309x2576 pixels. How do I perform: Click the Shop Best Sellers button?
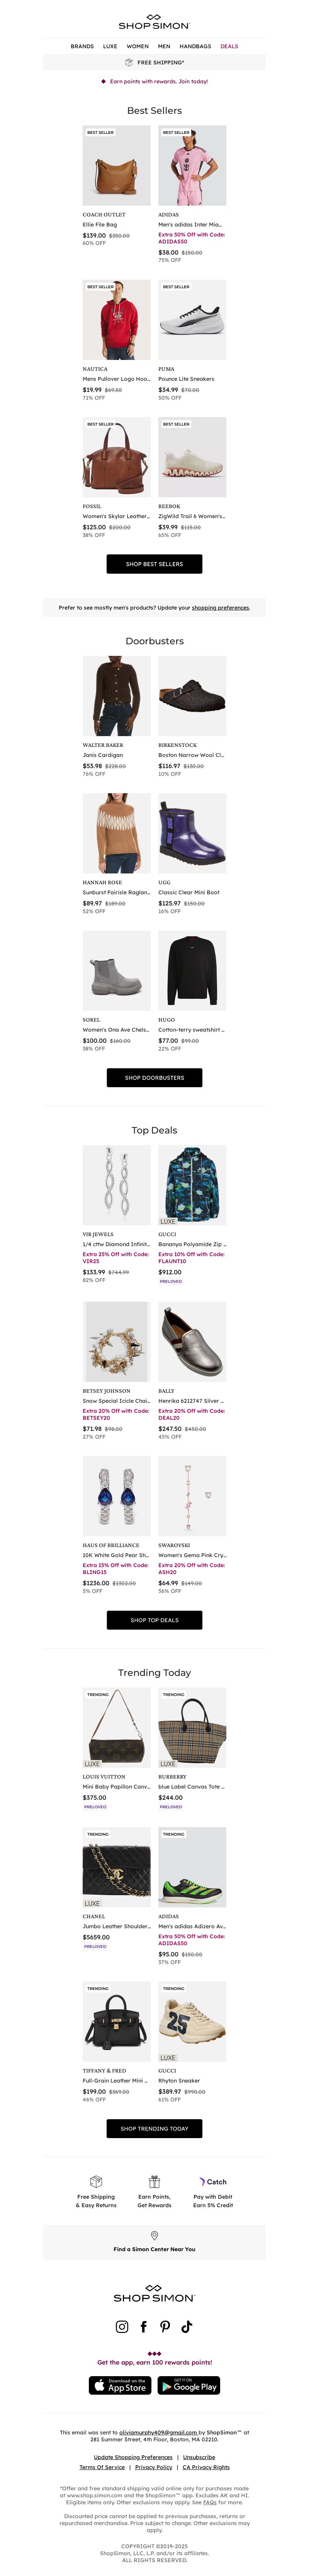point(154,564)
